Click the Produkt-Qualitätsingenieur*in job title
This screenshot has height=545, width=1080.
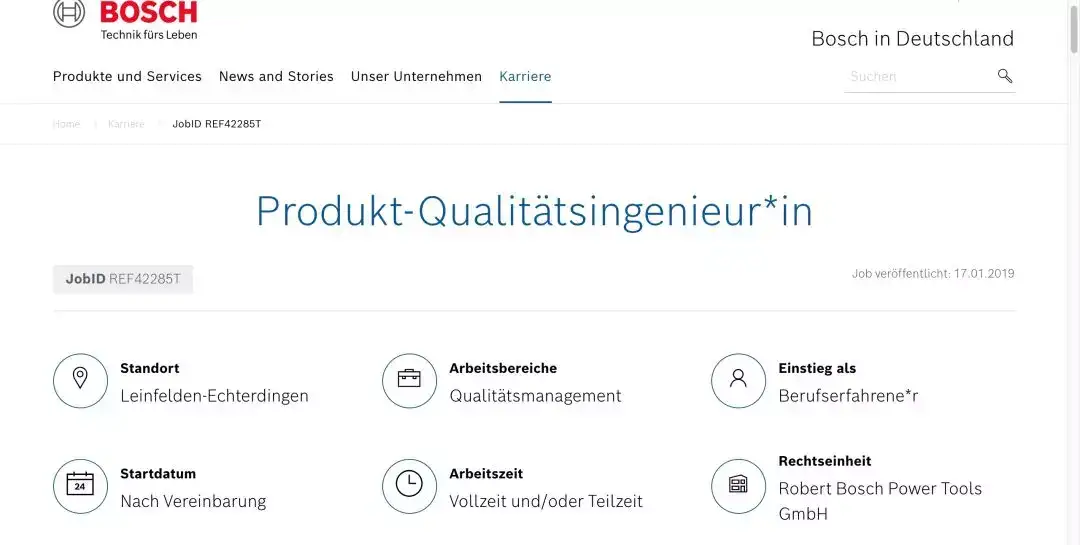(x=534, y=211)
